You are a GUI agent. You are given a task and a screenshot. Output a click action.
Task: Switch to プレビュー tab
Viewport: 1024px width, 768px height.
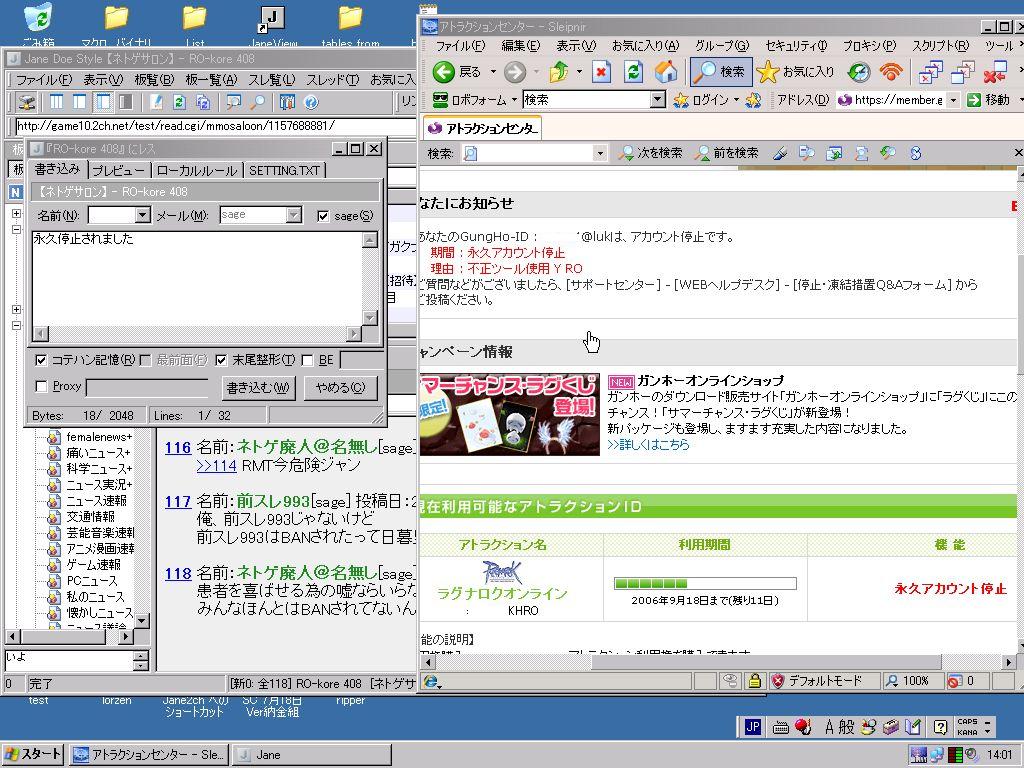tap(118, 170)
